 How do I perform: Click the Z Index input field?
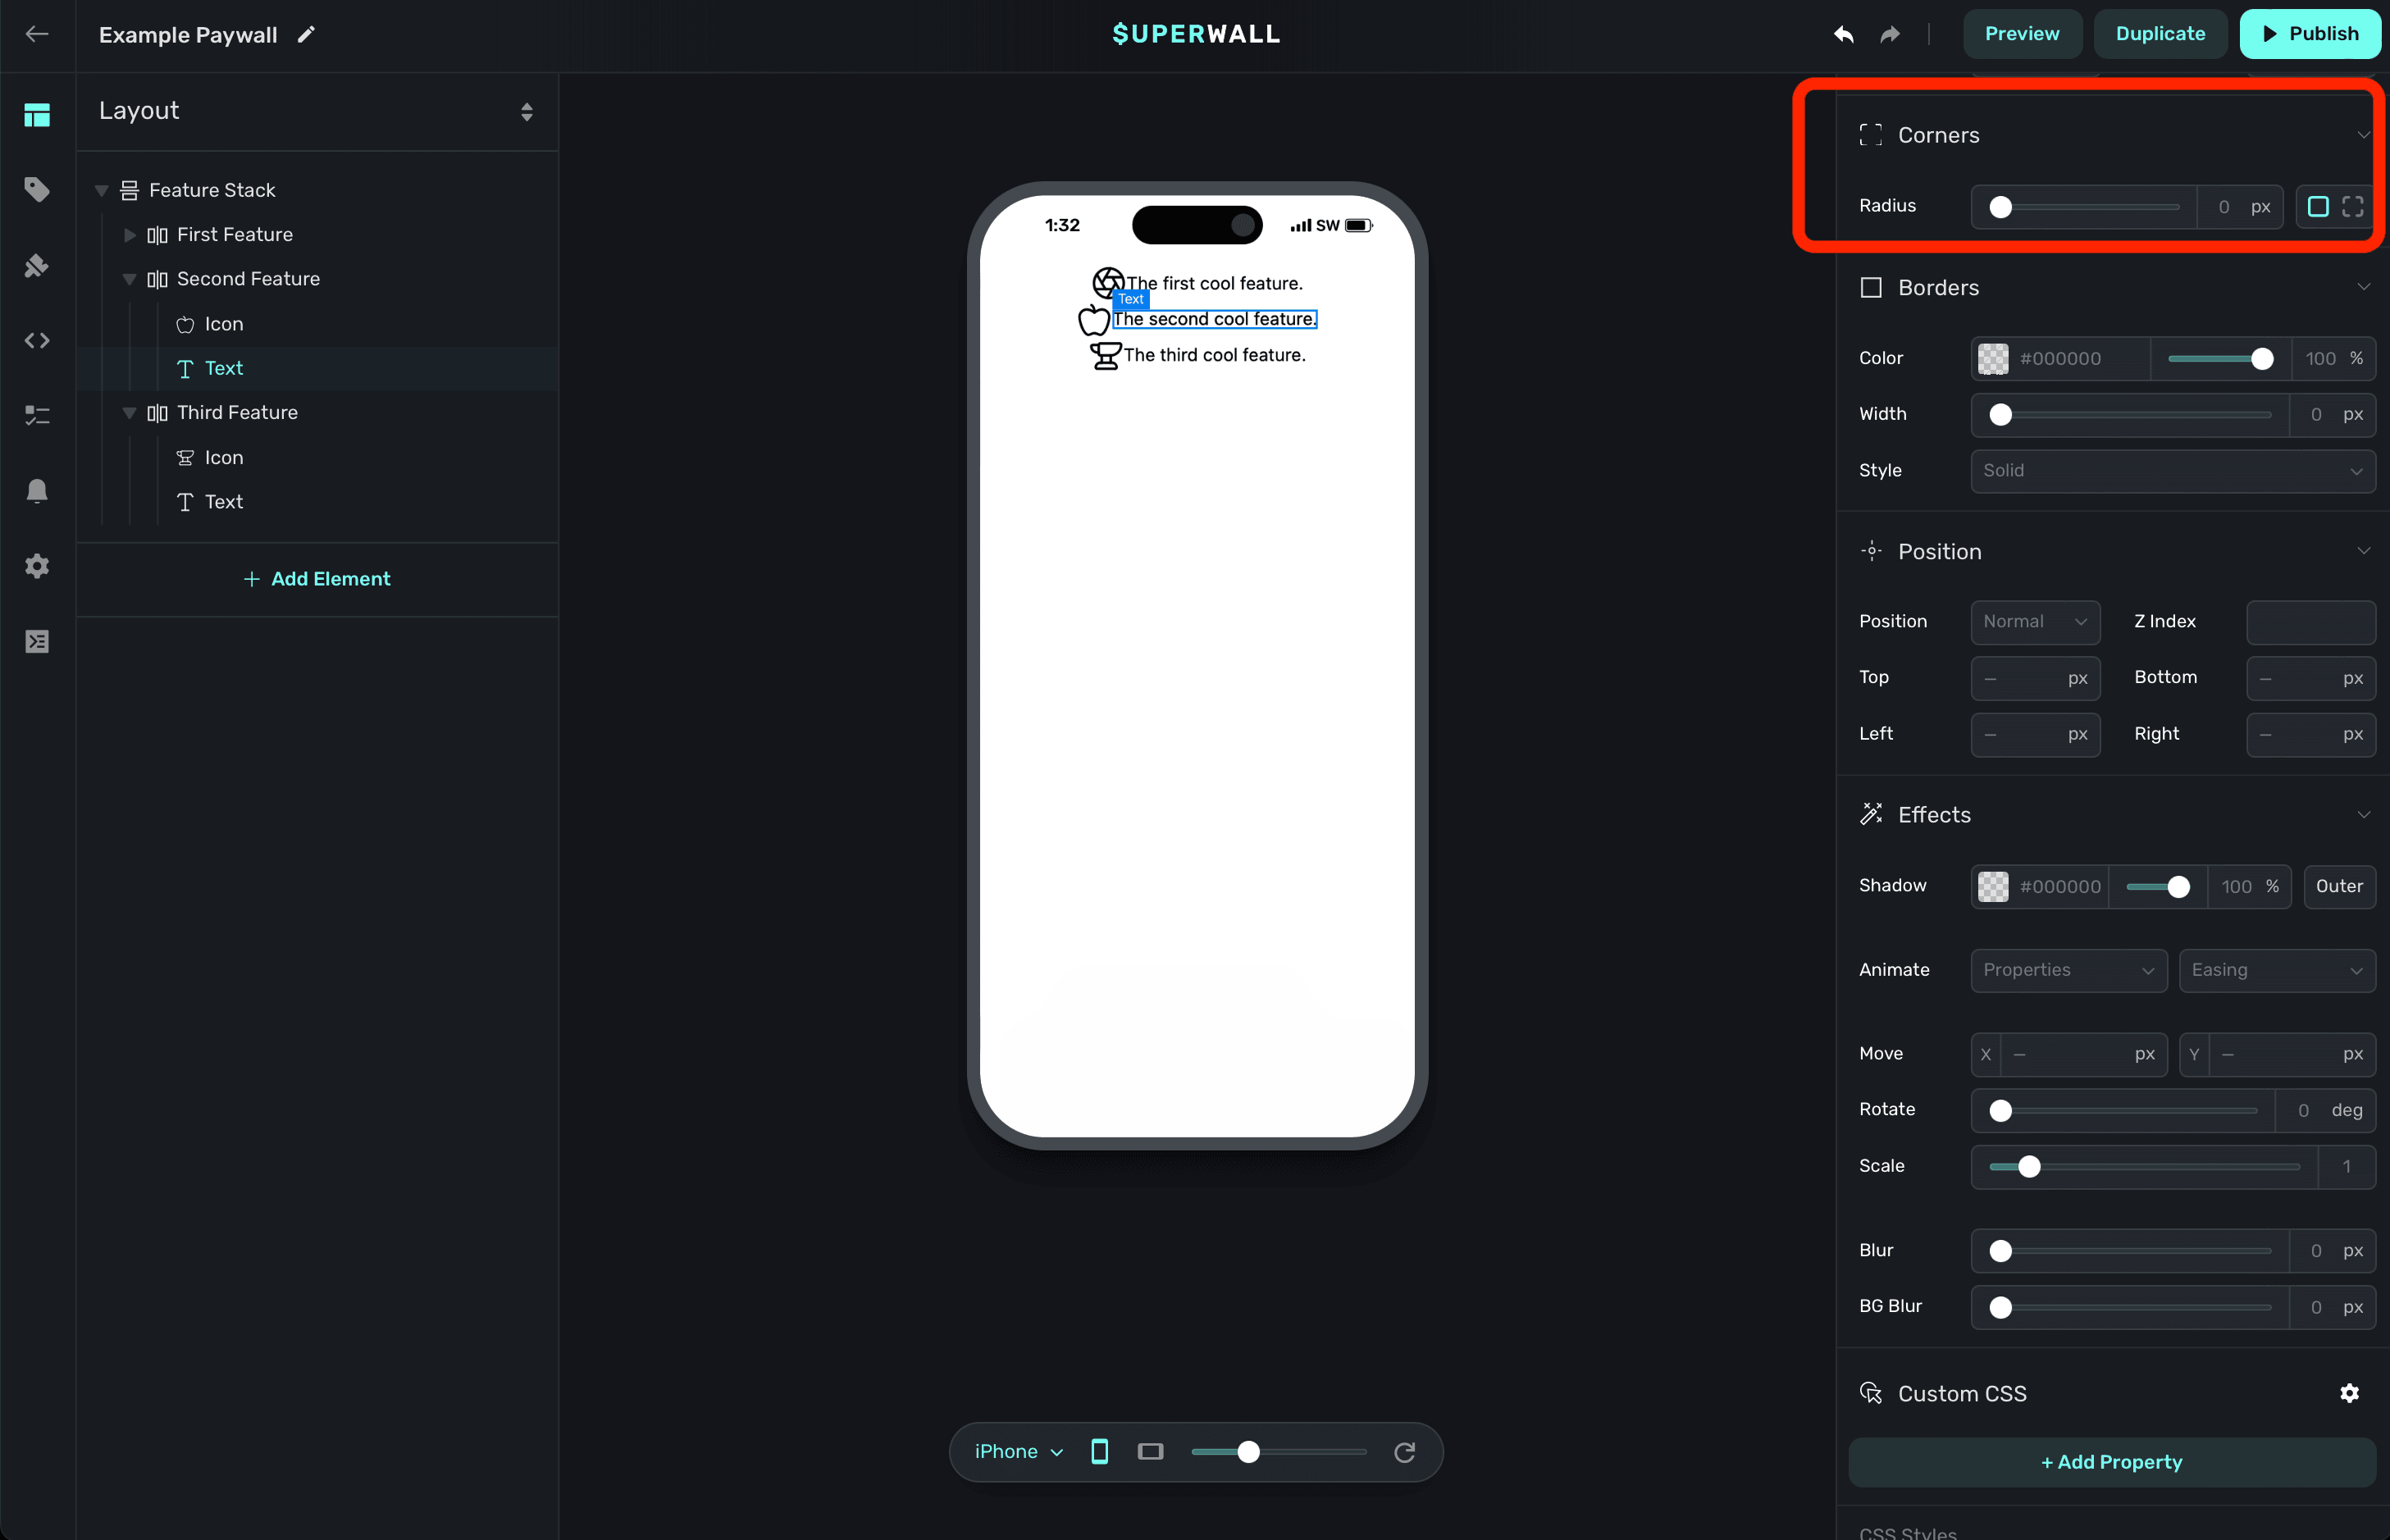click(2310, 621)
